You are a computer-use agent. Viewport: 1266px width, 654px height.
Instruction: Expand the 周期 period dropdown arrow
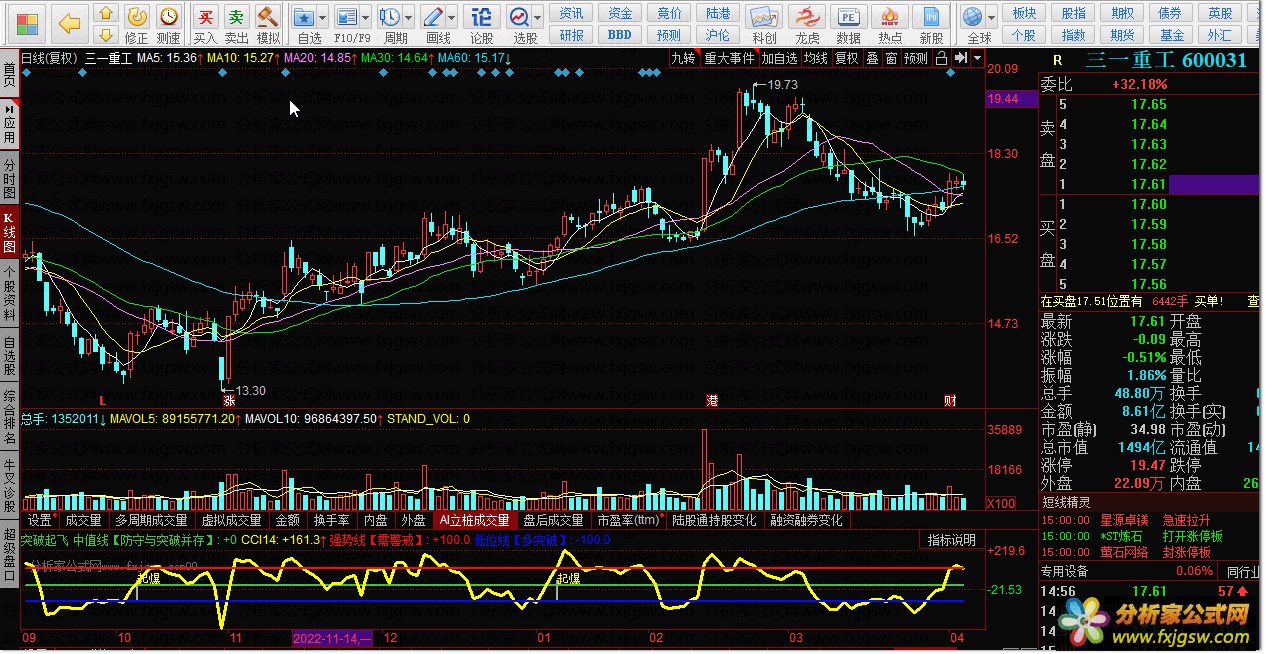click(x=409, y=17)
